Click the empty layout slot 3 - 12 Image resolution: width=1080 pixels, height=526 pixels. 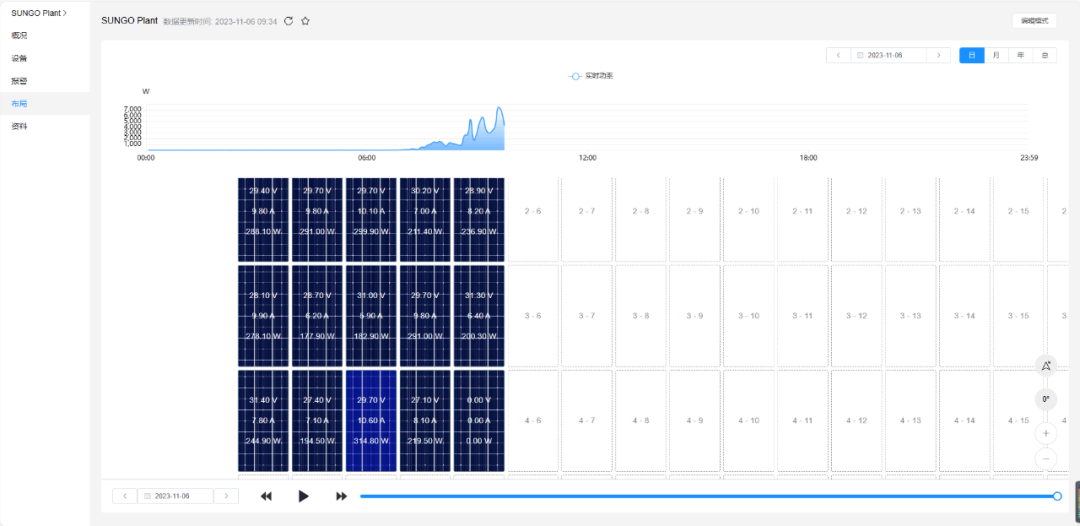pyautogui.click(x=857, y=315)
